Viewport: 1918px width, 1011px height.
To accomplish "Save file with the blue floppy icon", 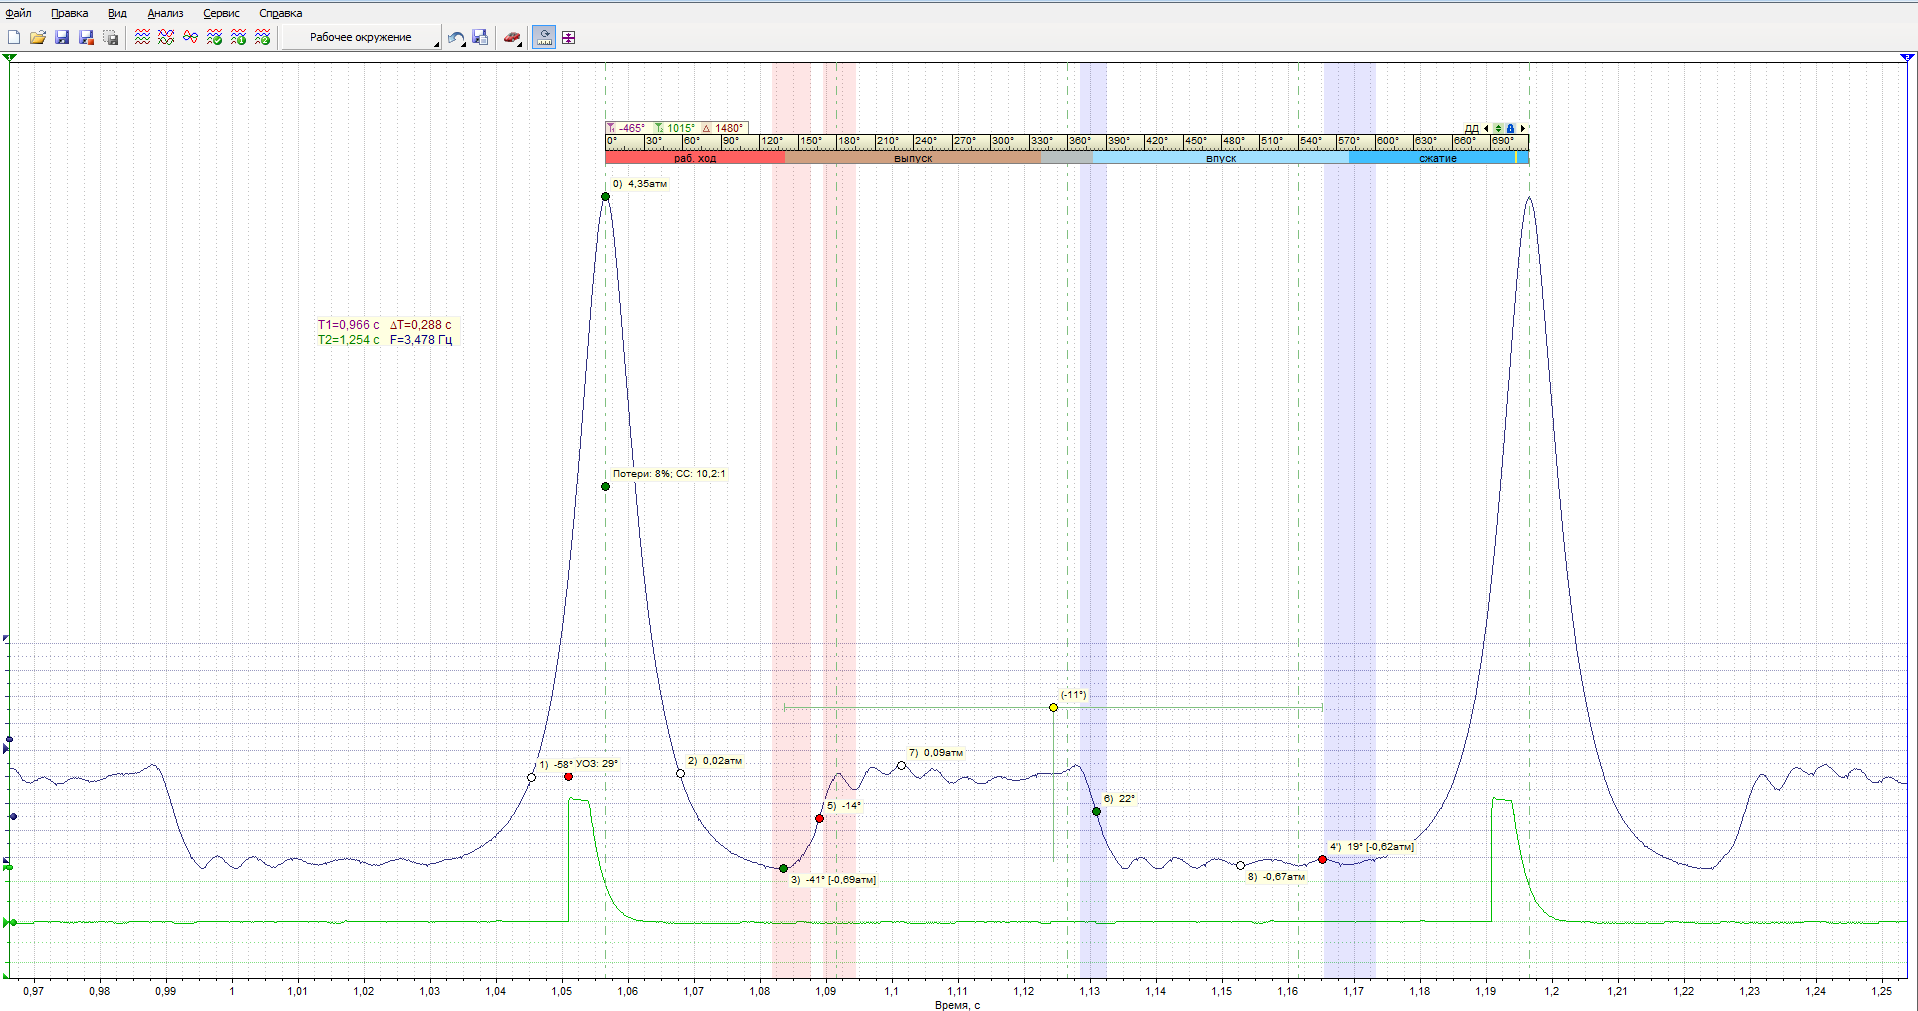I will (62, 37).
